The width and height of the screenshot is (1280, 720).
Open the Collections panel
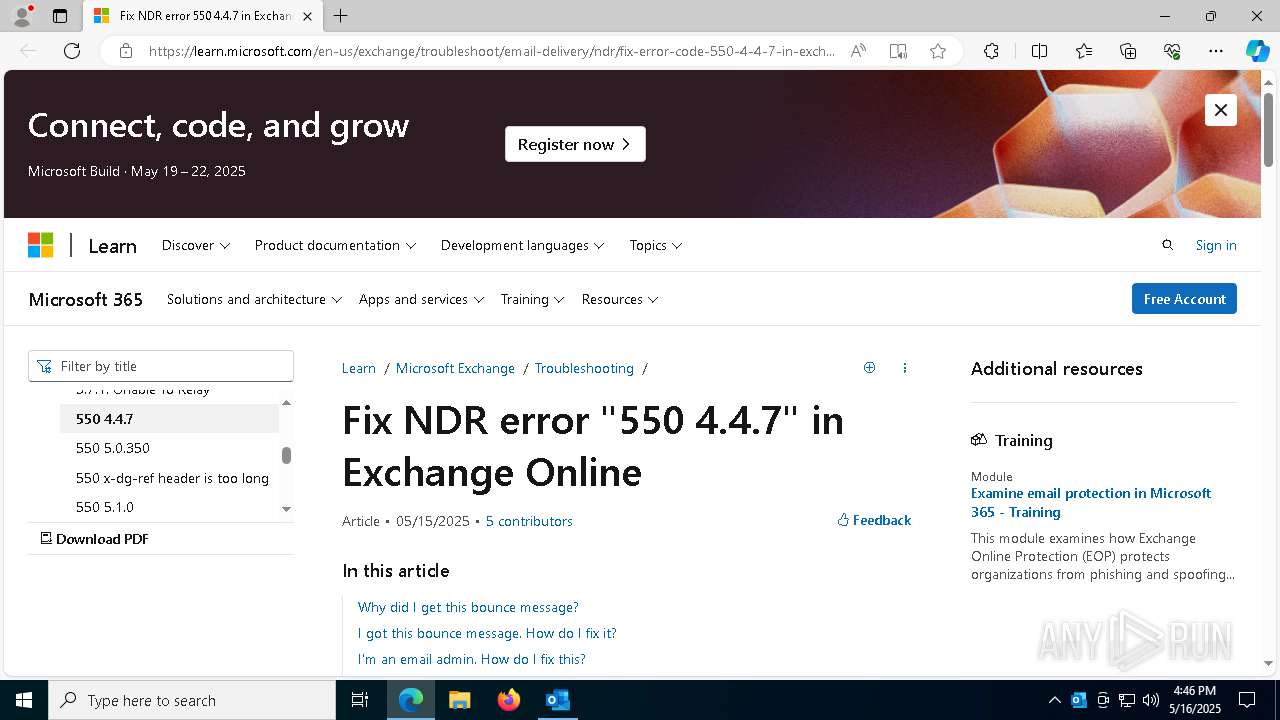click(1128, 51)
